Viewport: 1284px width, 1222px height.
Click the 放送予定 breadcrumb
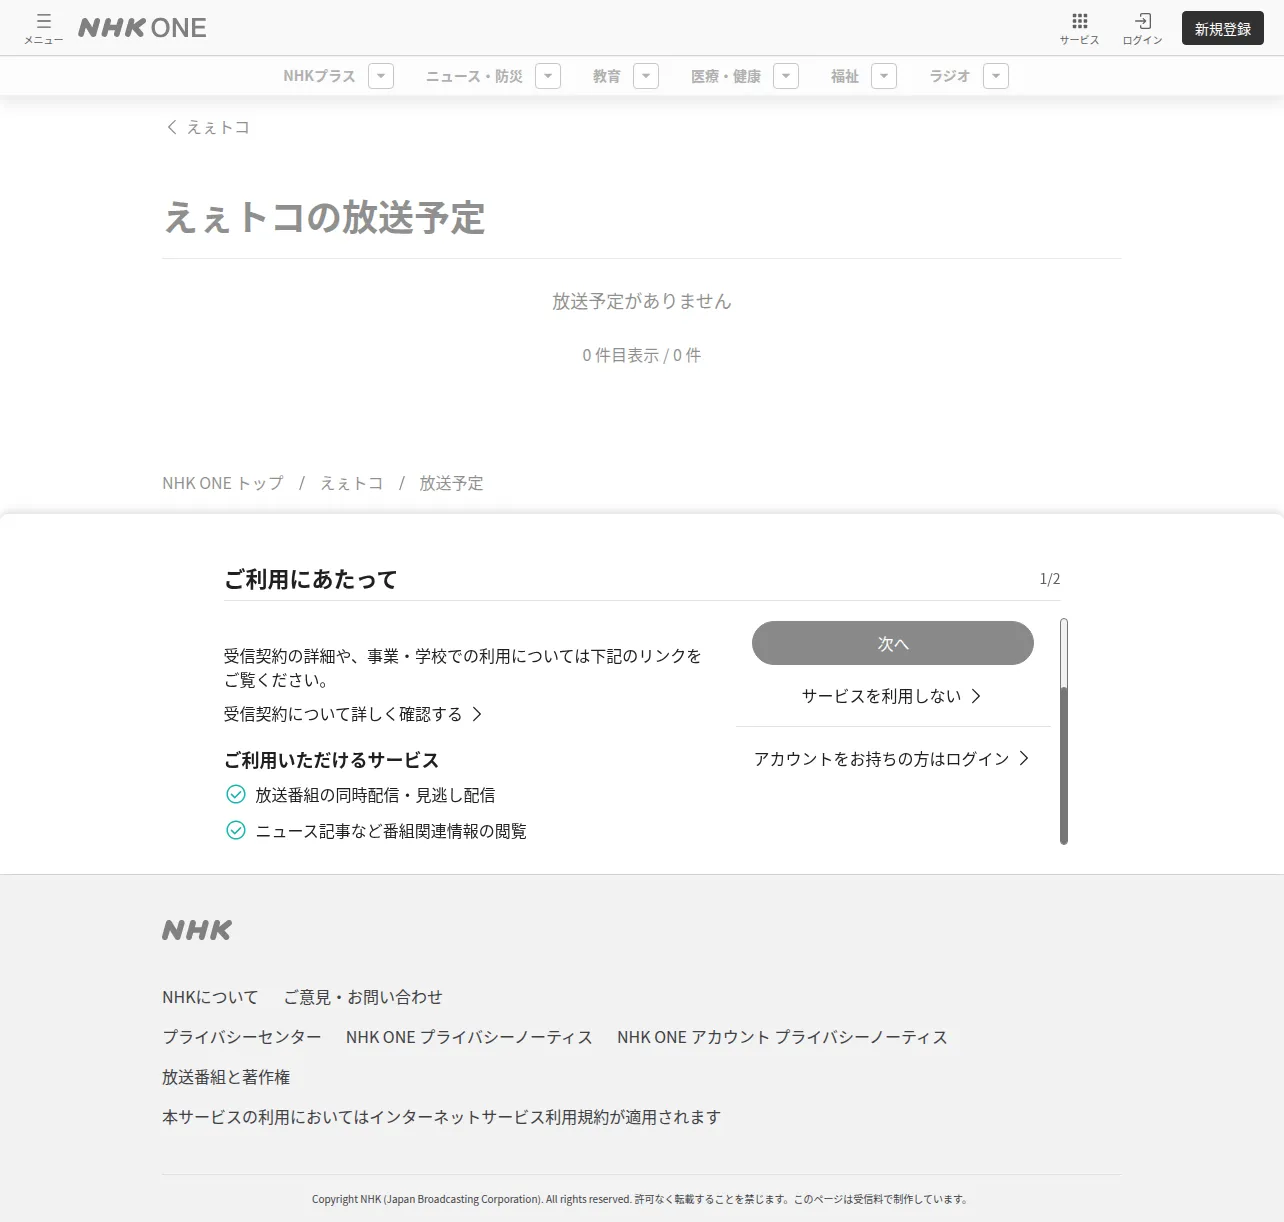pyautogui.click(x=451, y=483)
